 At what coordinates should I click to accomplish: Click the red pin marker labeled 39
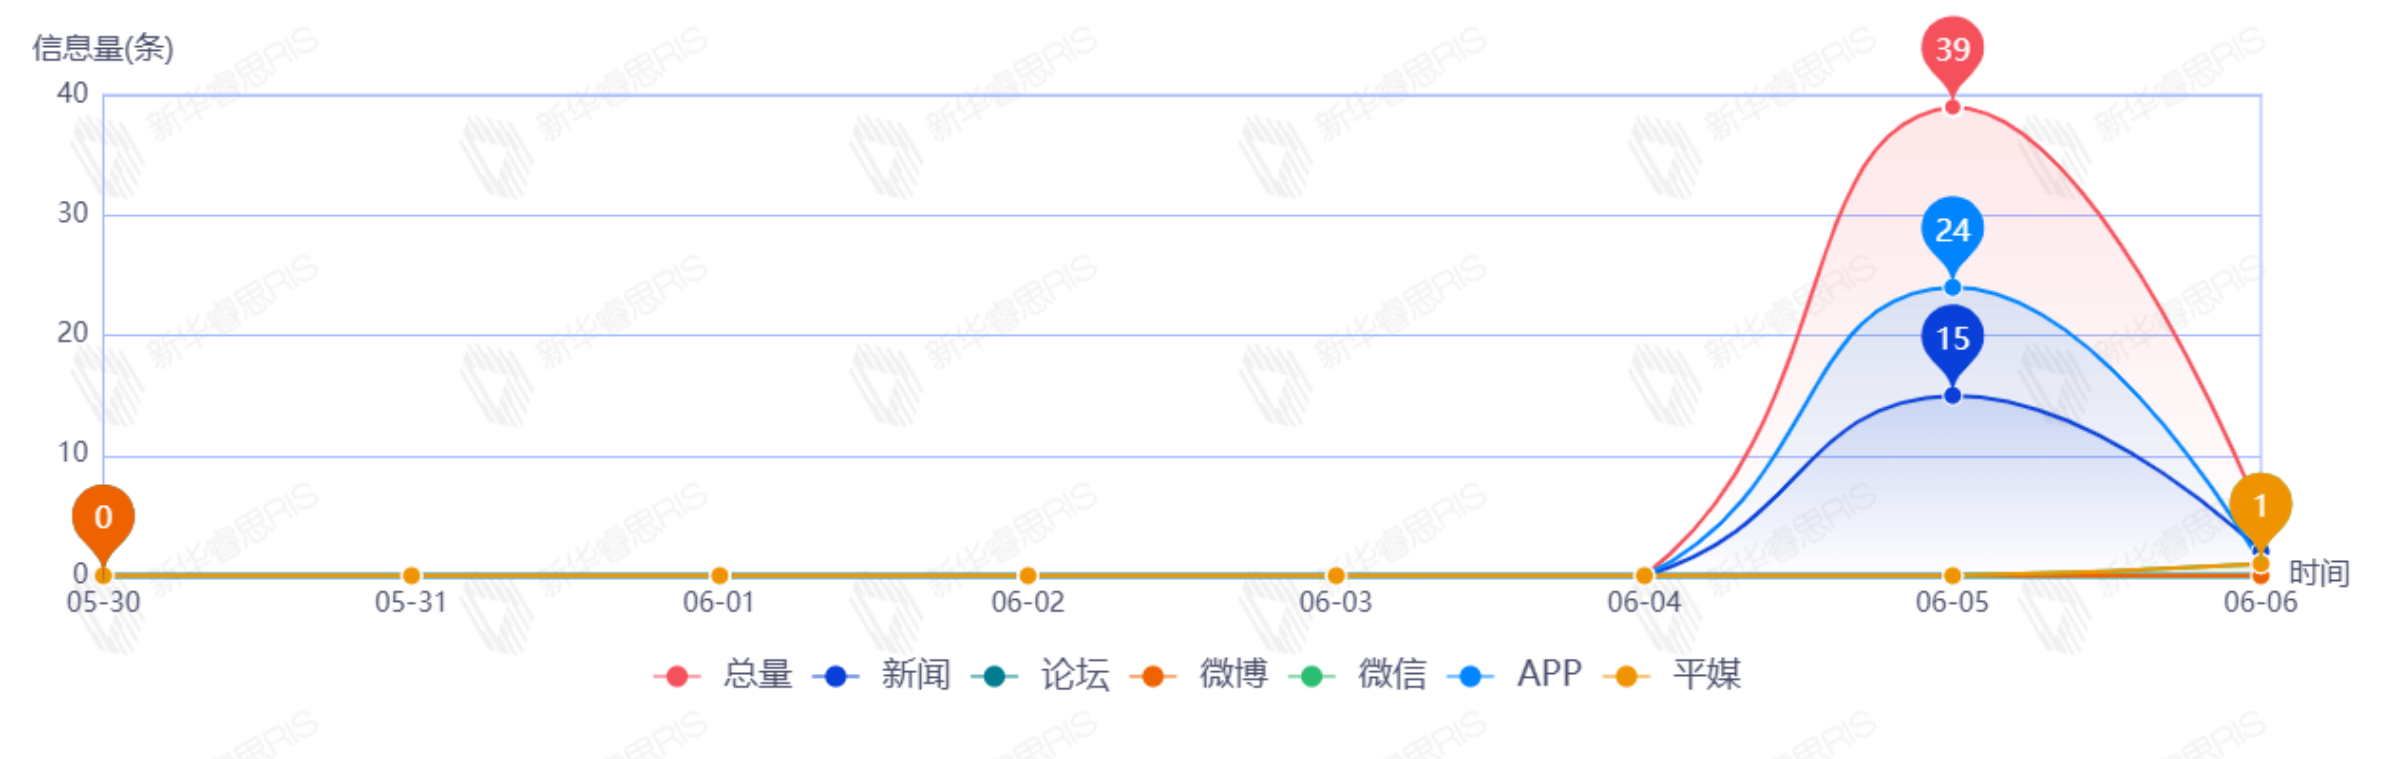point(1952,50)
